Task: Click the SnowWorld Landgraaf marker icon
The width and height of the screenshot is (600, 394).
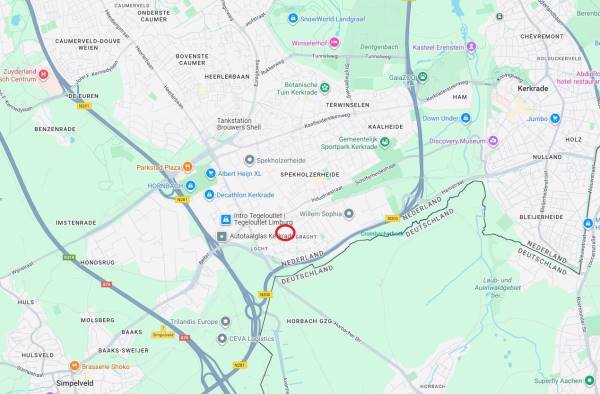Action: tap(293, 18)
